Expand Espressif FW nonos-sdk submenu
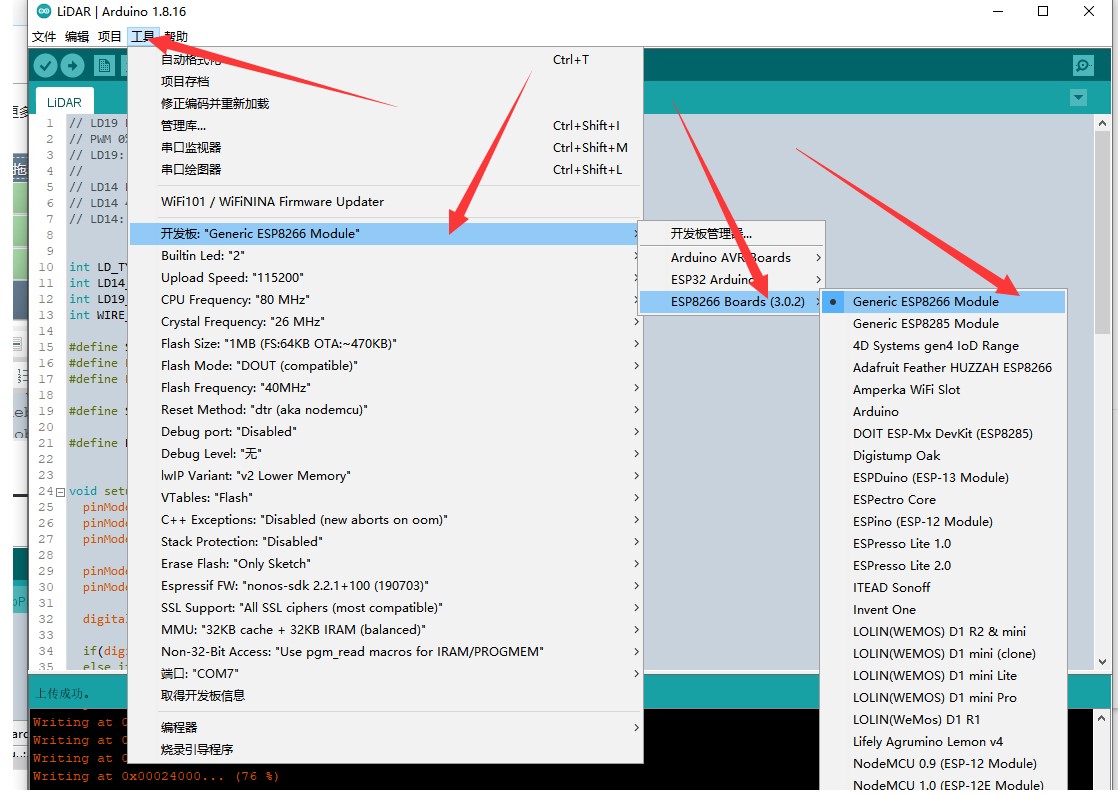 (386, 586)
